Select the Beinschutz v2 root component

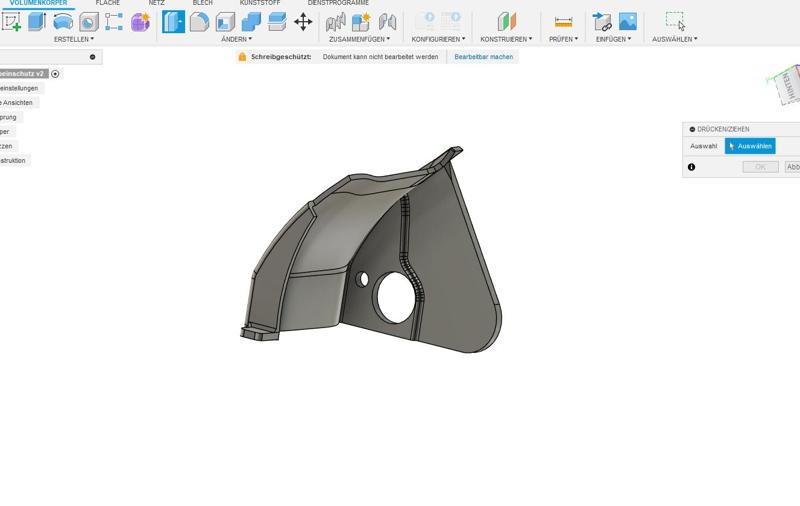click(23, 74)
